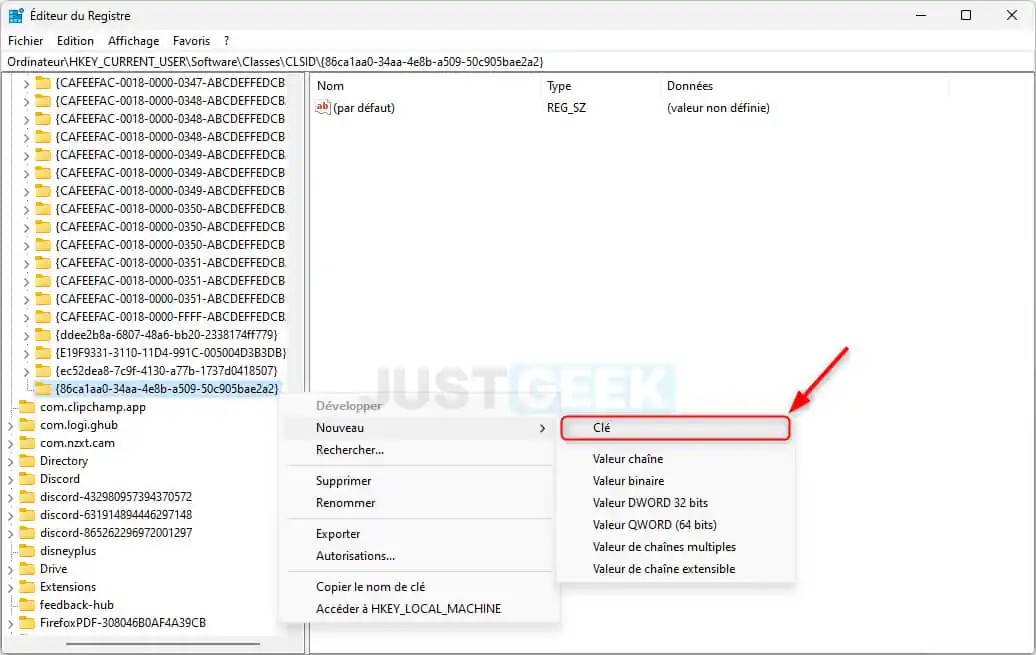Expand the {ec52dea8-7c9f-4130 key
Image resolution: width=1036 pixels, height=655 pixels.
pos(26,371)
